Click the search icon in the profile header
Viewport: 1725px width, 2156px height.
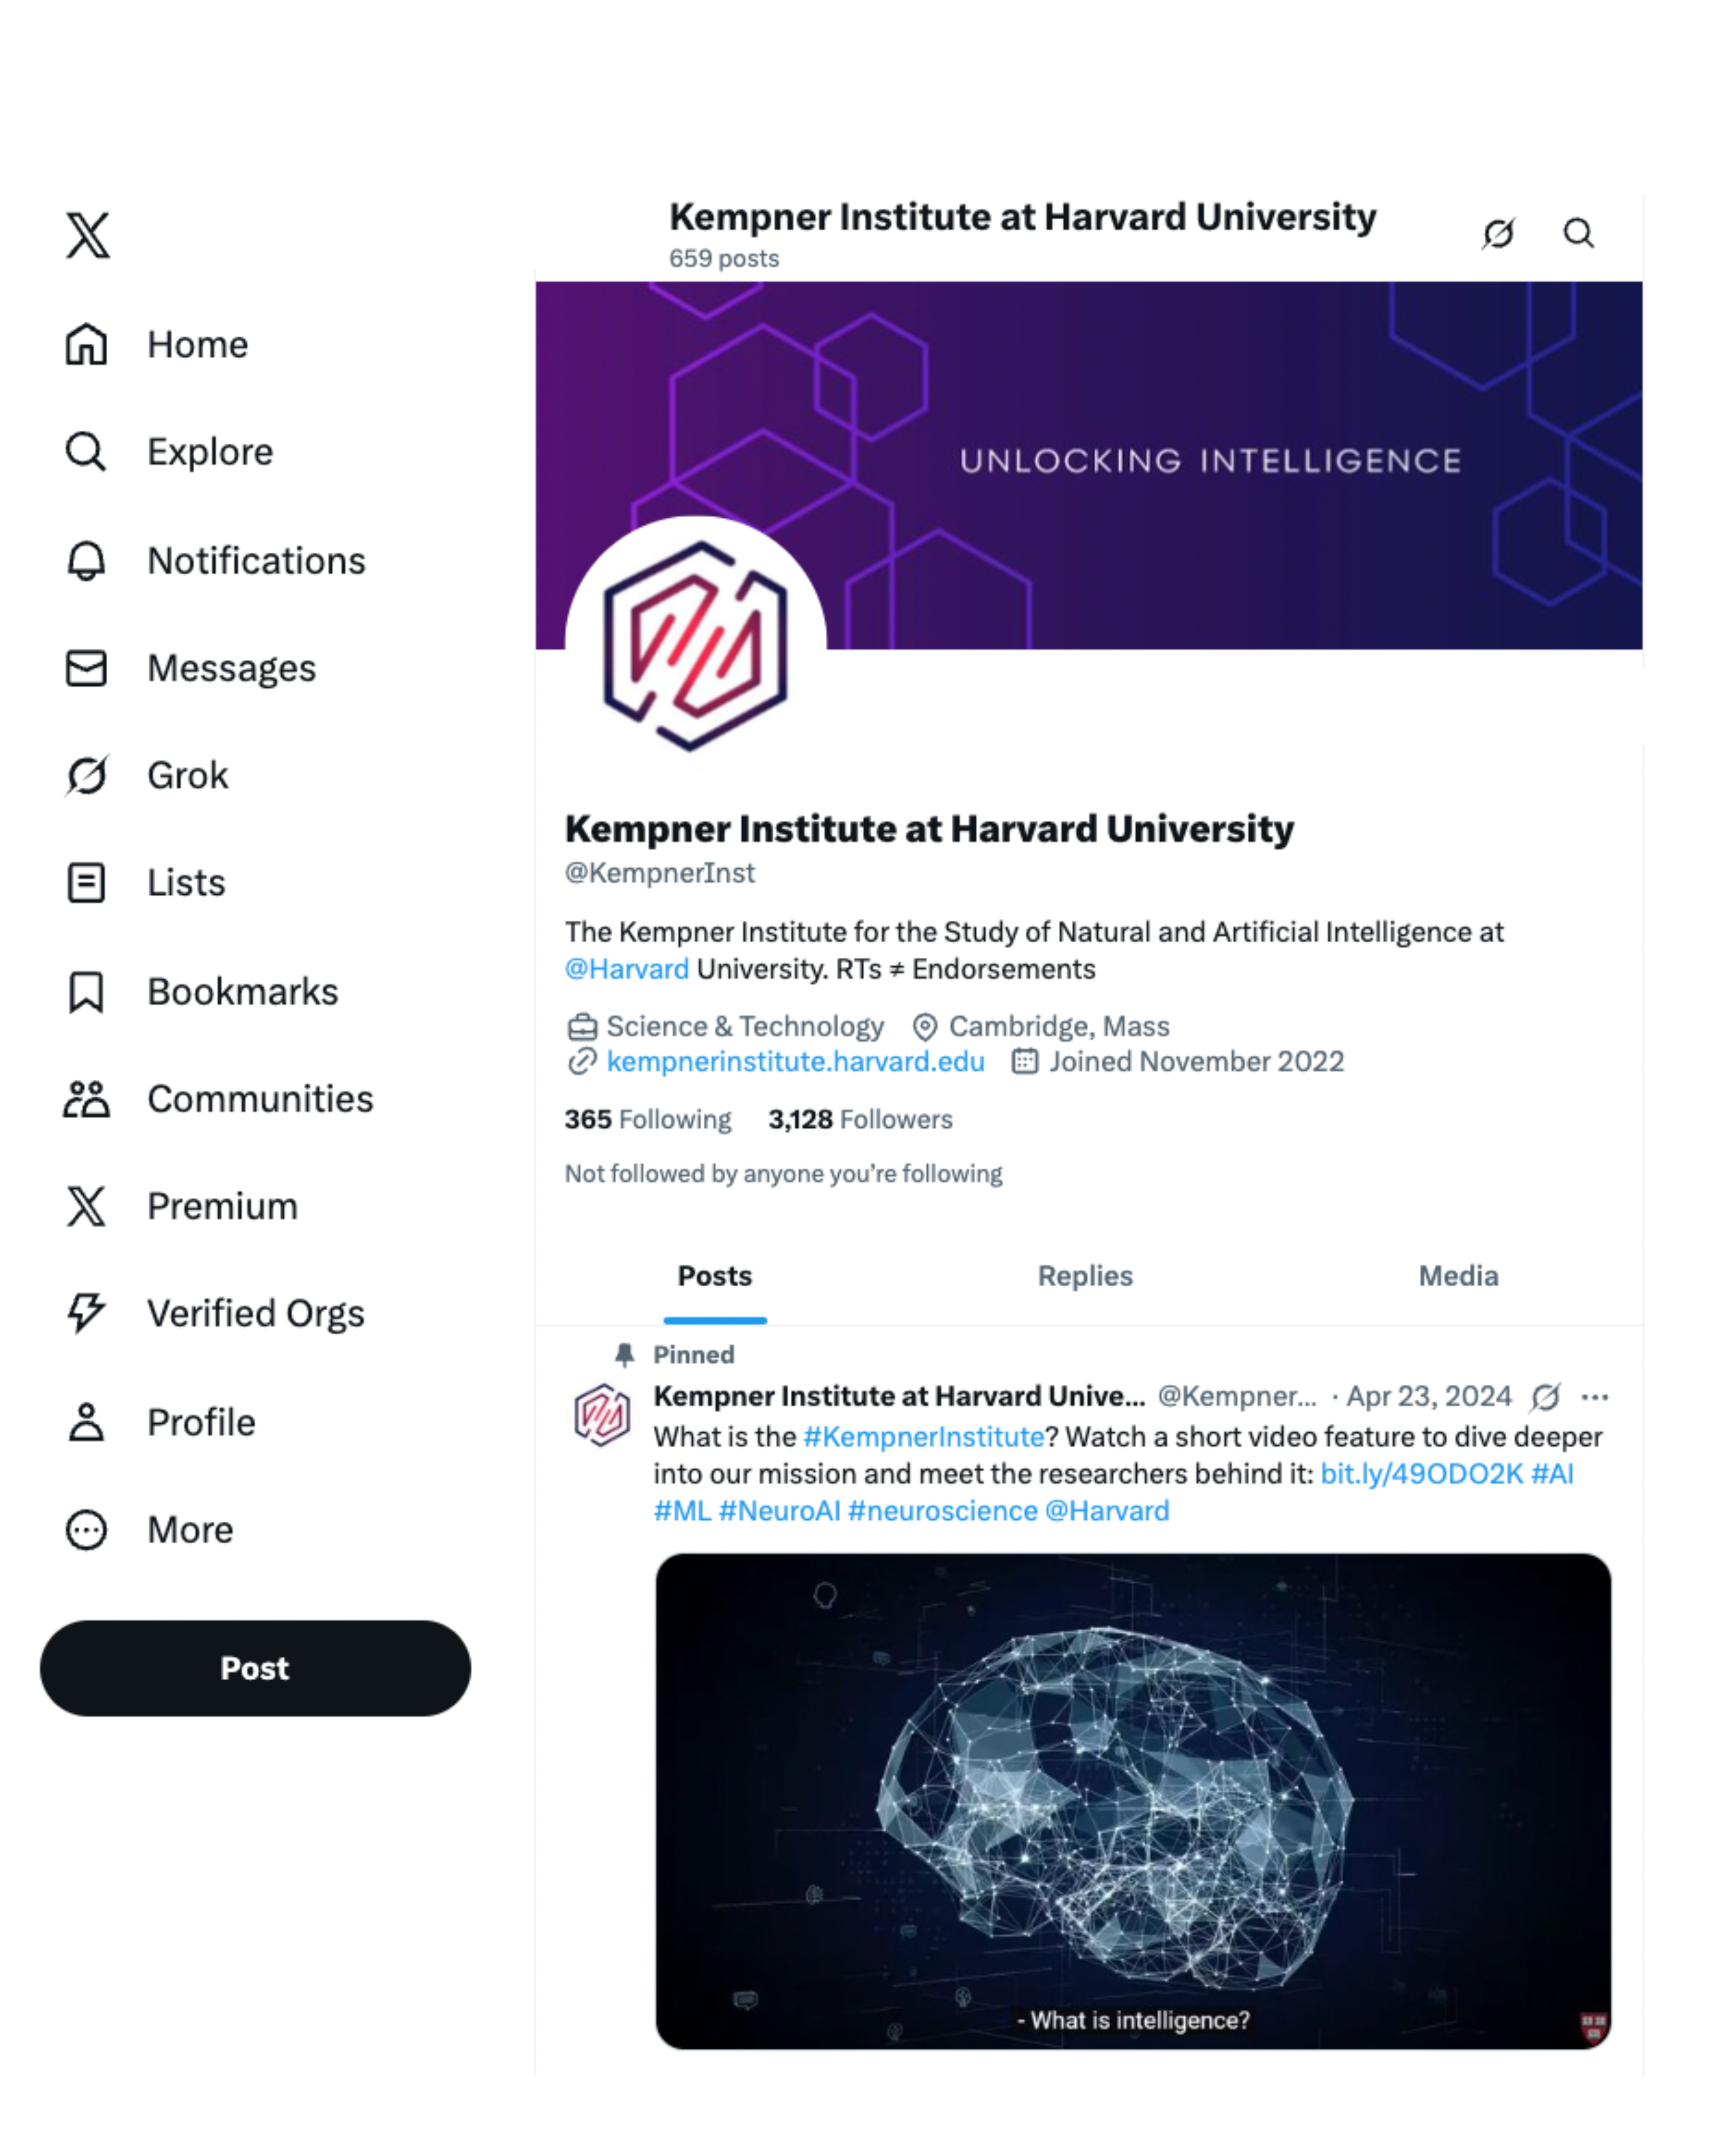[x=1578, y=234]
